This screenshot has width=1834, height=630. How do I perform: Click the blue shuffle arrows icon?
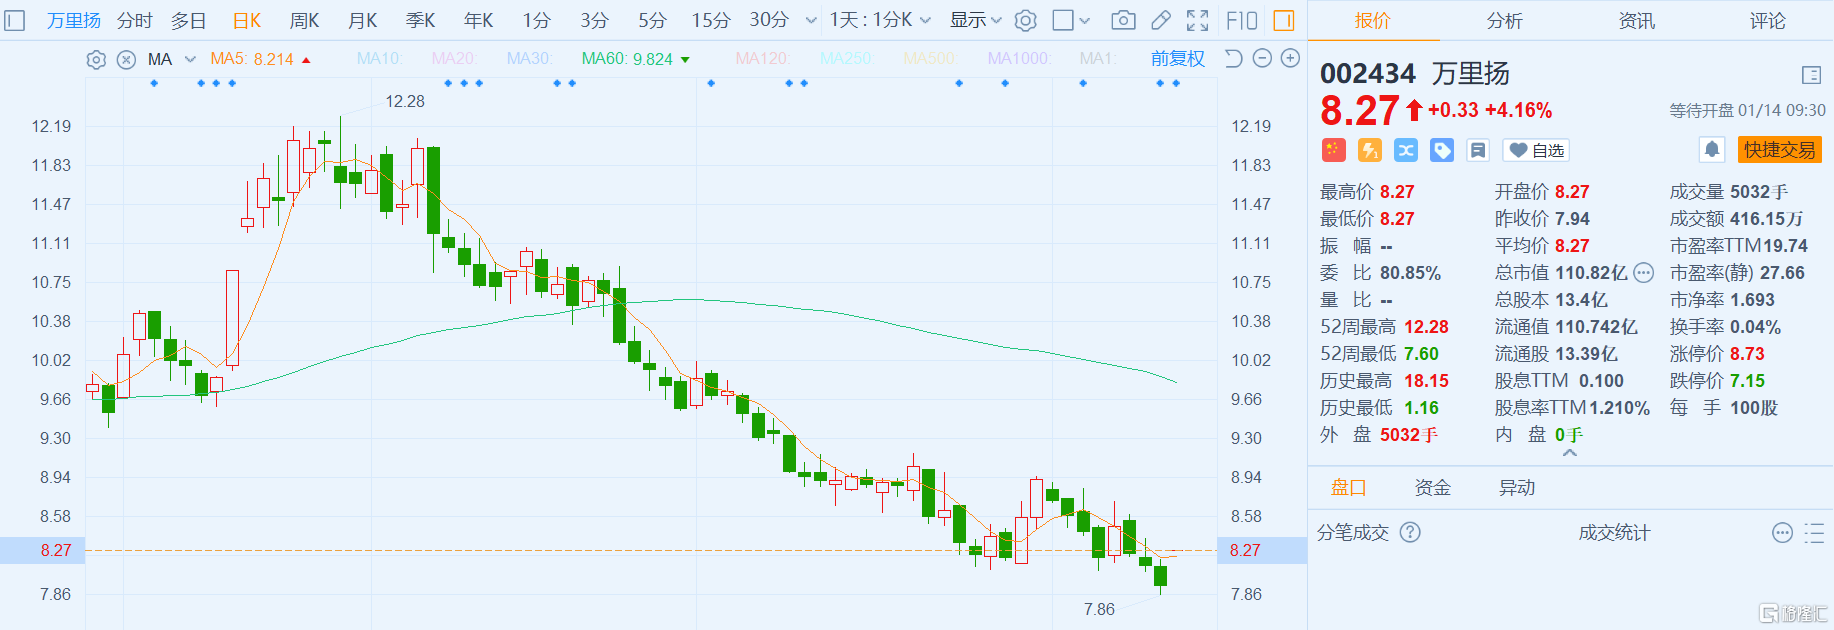tap(1406, 150)
